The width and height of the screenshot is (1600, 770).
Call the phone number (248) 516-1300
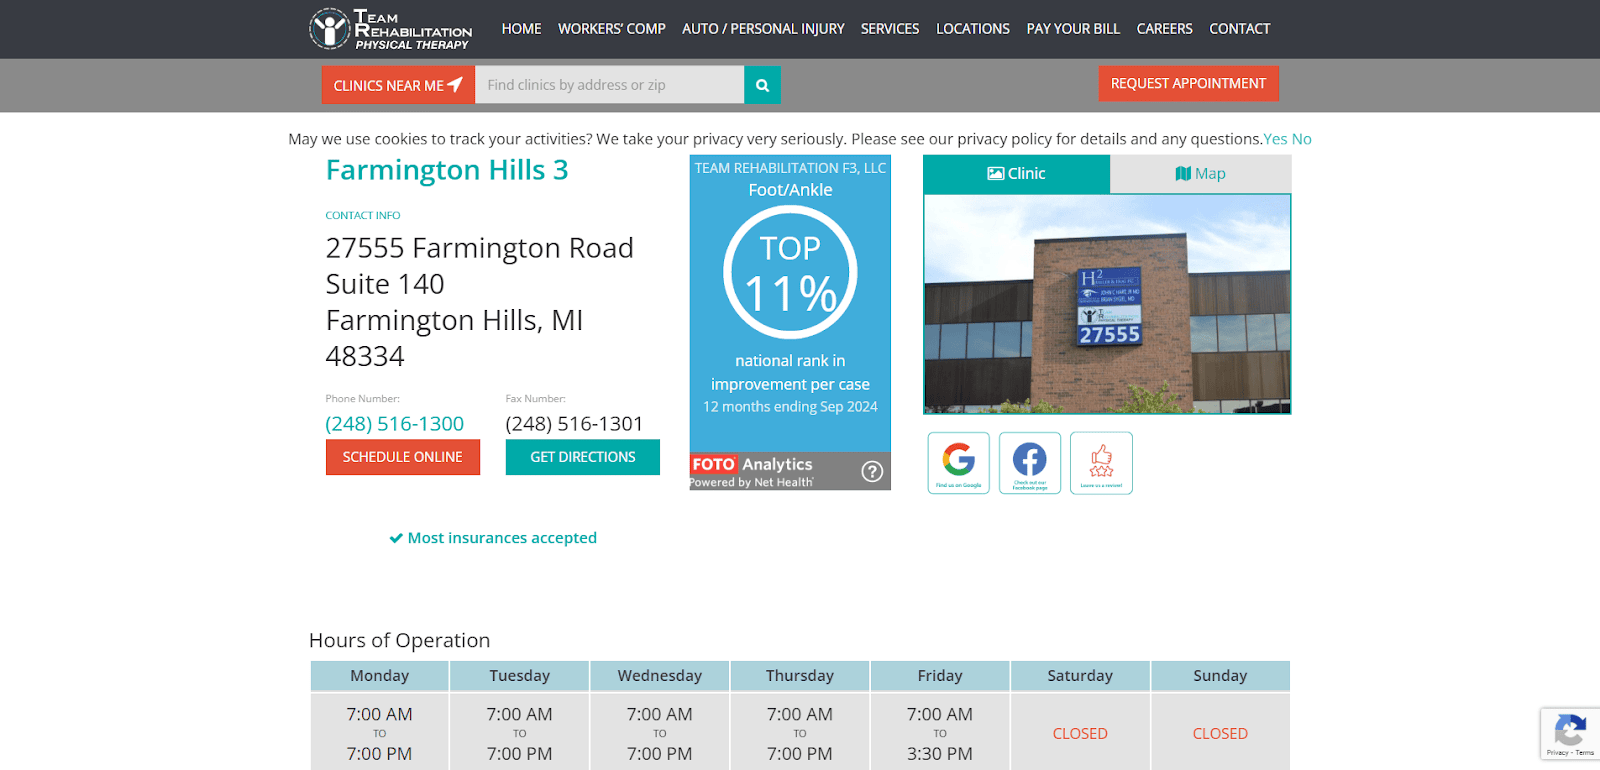click(395, 424)
